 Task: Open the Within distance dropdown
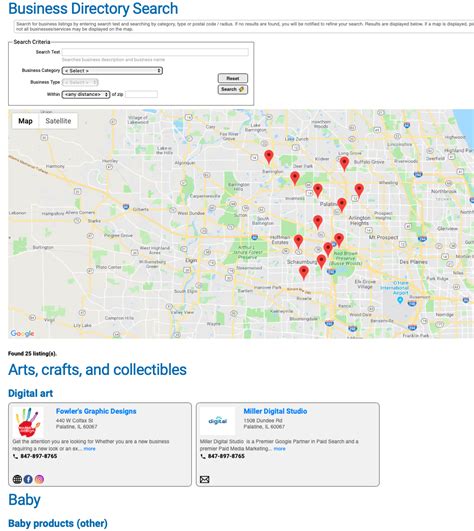point(86,94)
